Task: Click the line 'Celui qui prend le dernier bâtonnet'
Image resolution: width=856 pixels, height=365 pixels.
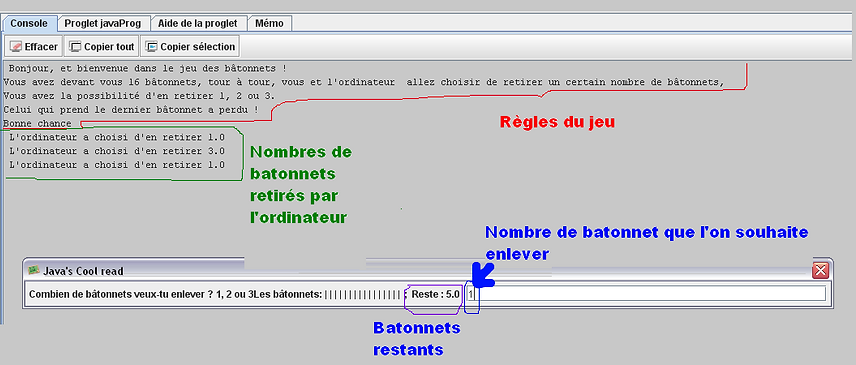Action: point(131,110)
